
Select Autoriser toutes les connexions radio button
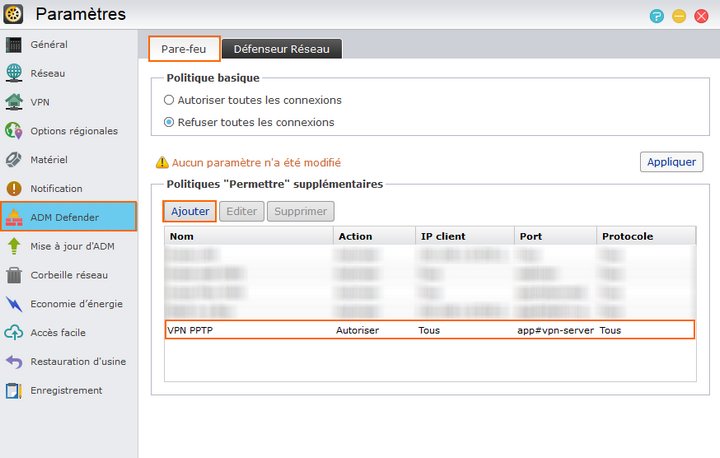(169, 100)
